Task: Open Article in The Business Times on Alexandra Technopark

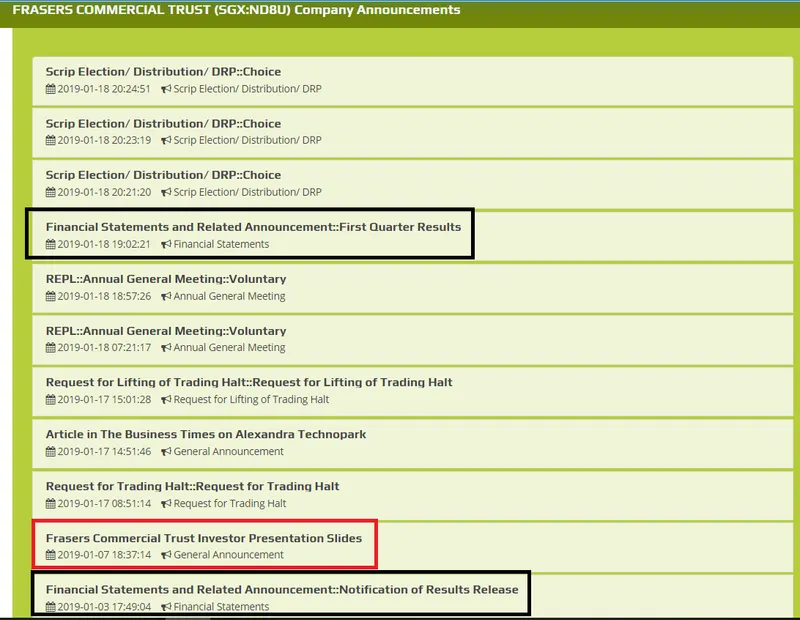Action: click(206, 434)
